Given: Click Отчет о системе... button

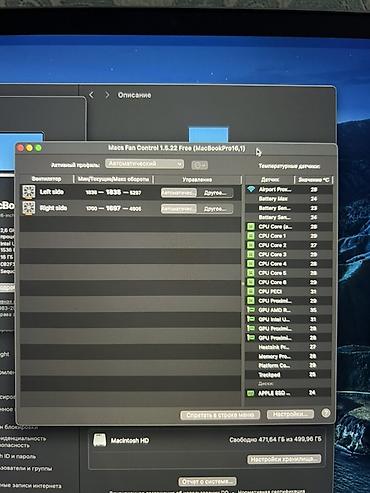Looking at the screenshot, I should (207, 481).
